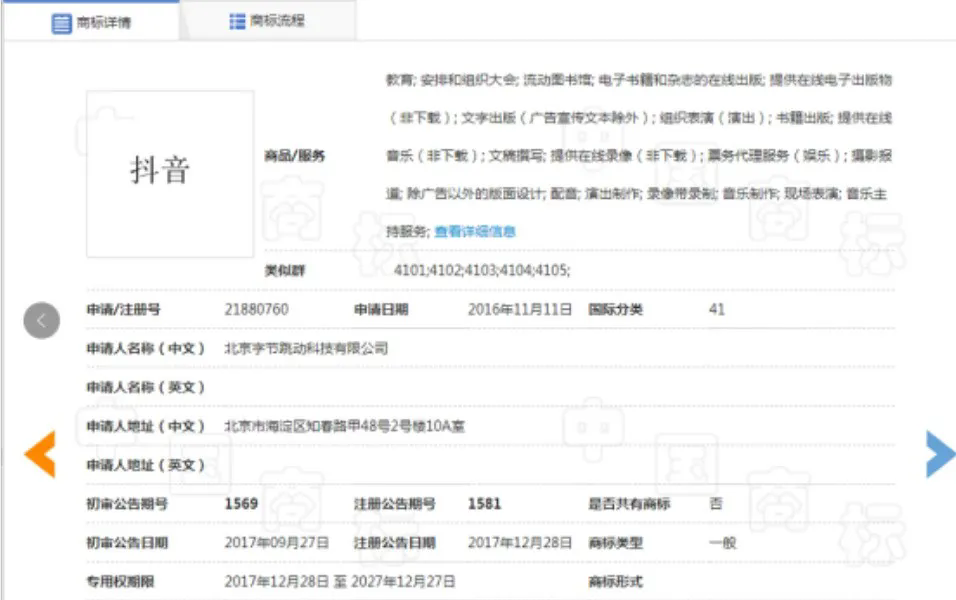The width and height of the screenshot is (956, 600).
Task: Go to previous trademark with orange arrow
Action: [40, 454]
